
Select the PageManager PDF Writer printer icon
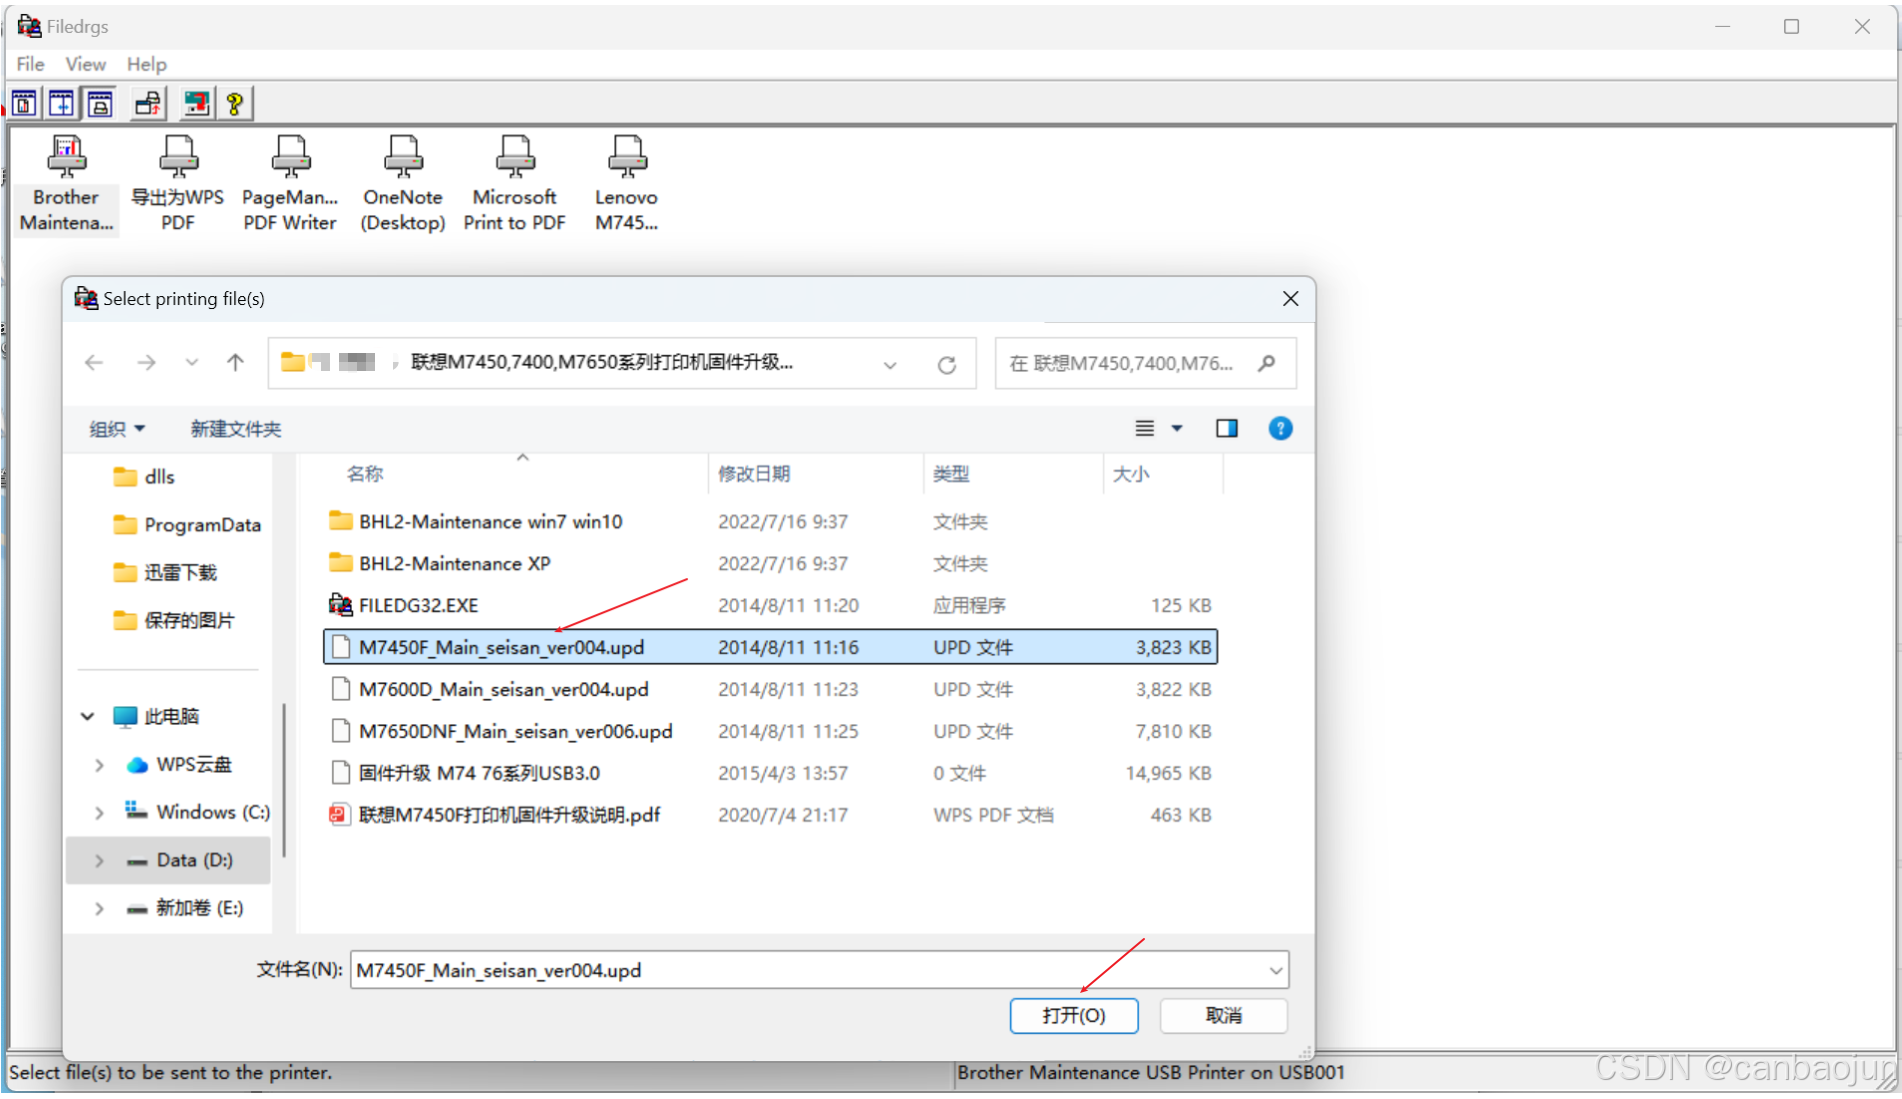pyautogui.click(x=290, y=185)
